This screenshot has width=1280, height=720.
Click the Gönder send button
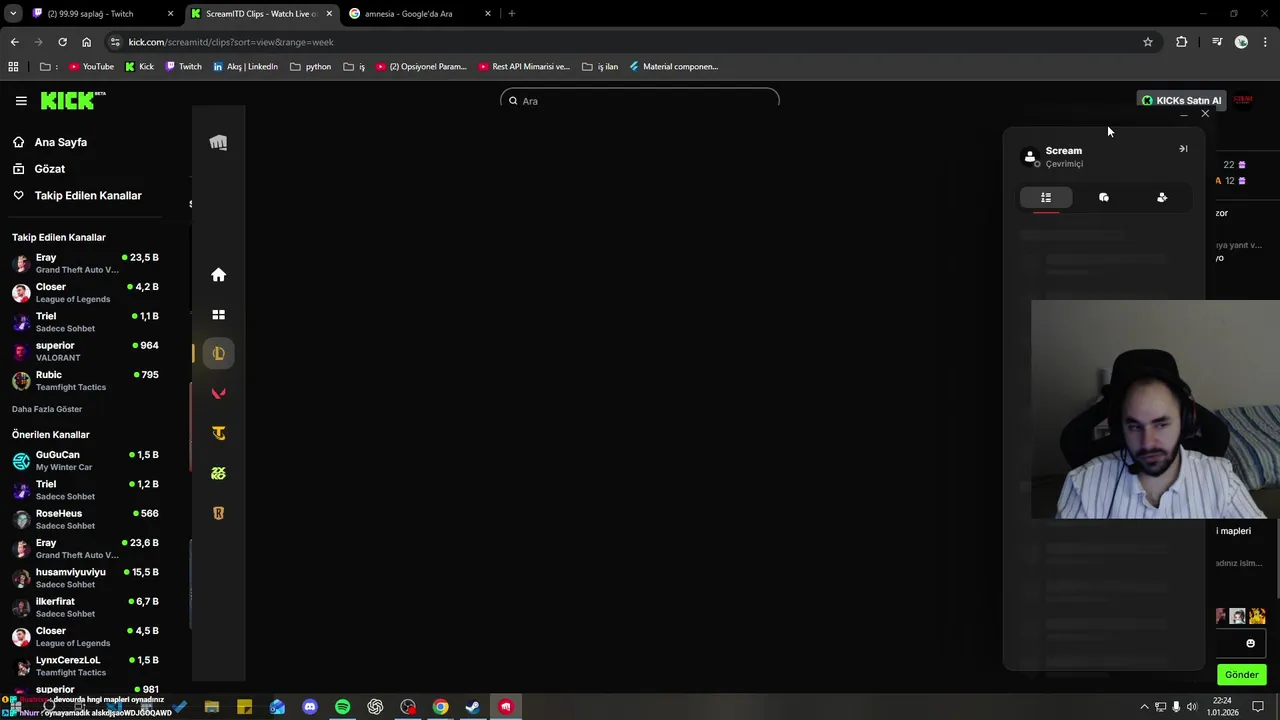click(x=1242, y=675)
